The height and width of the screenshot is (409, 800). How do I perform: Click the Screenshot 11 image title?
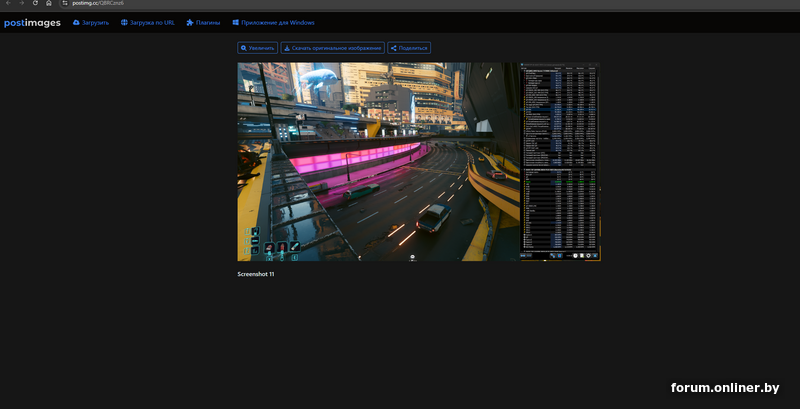click(255, 274)
